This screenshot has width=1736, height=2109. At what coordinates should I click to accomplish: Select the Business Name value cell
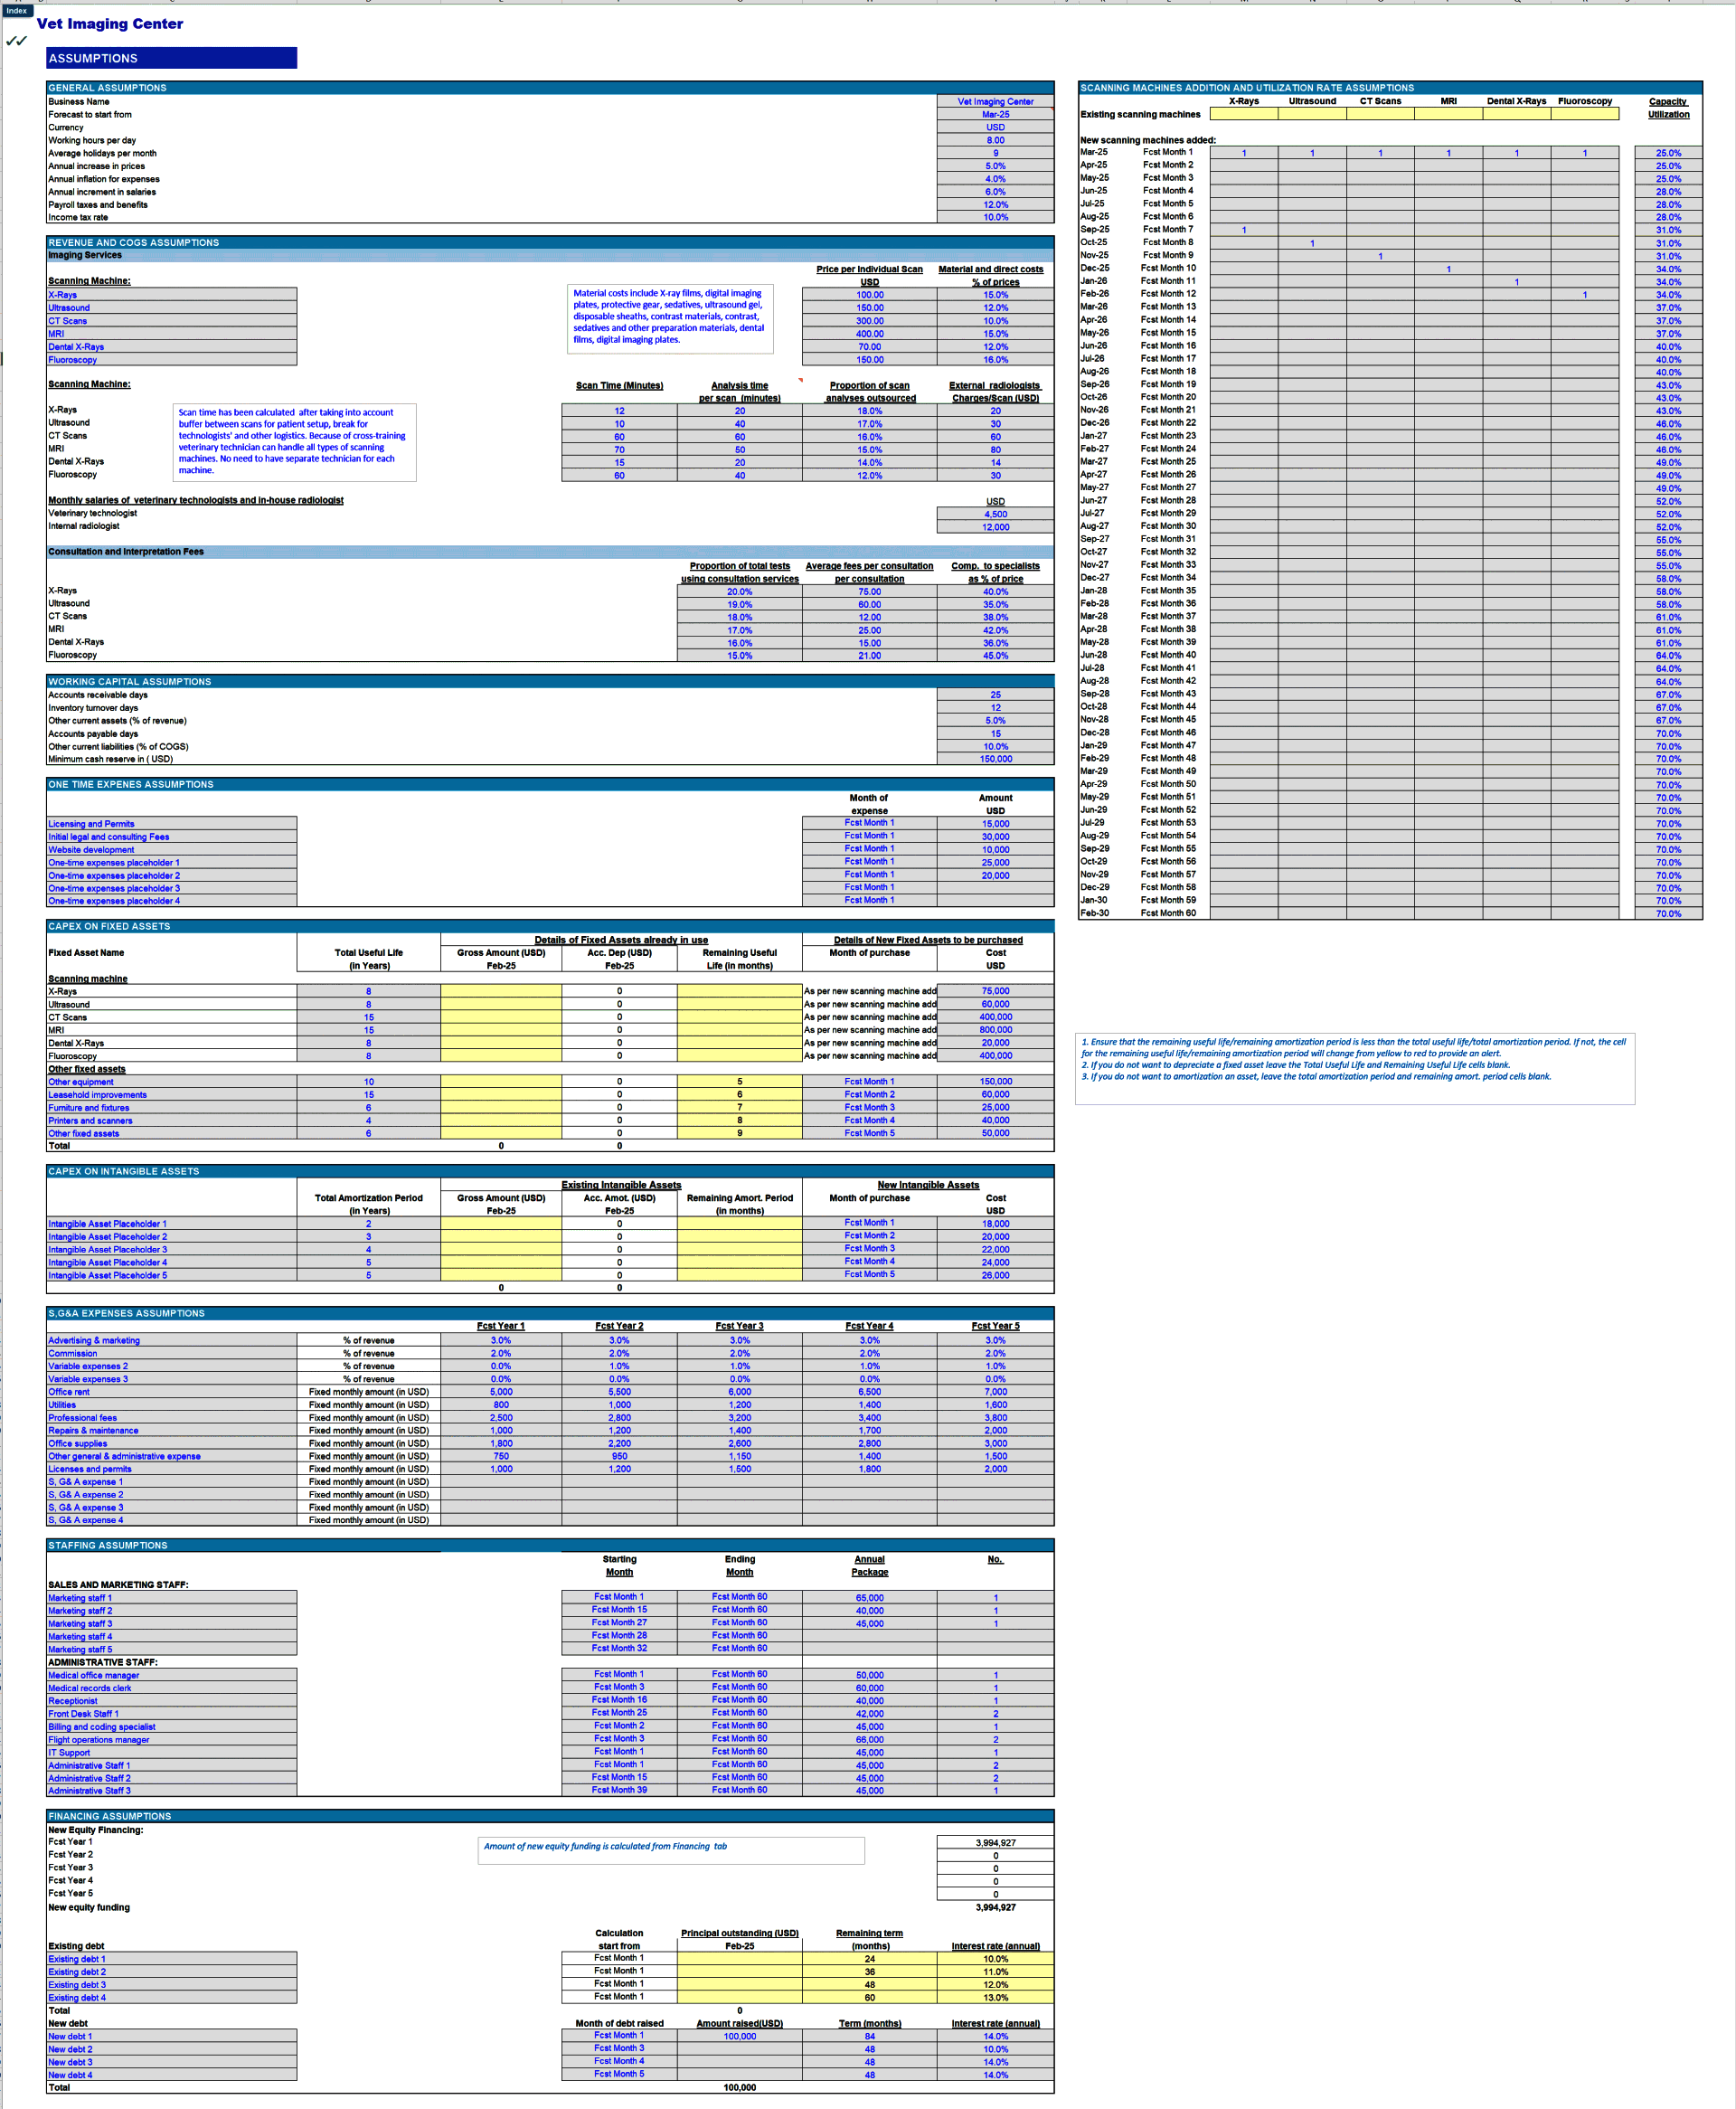tap(995, 101)
